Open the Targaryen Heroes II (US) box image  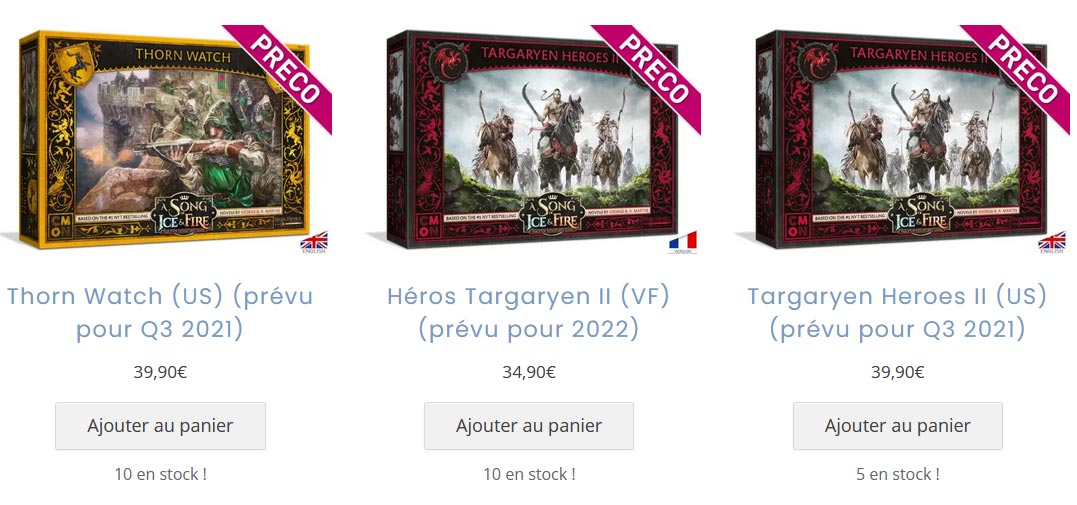(x=901, y=139)
